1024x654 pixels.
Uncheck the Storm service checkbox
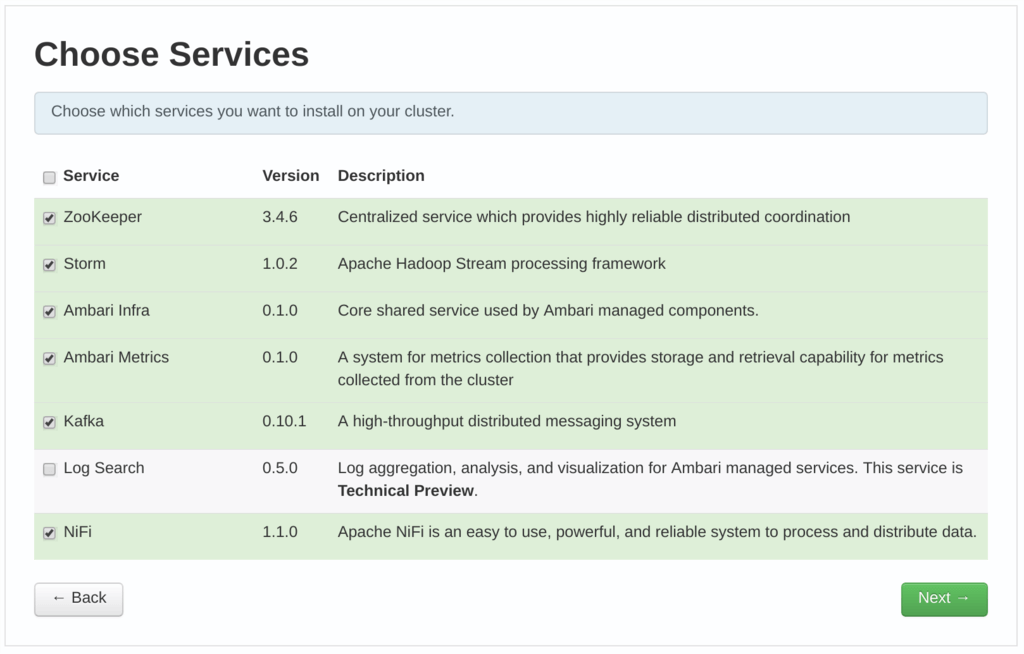point(49,265)
